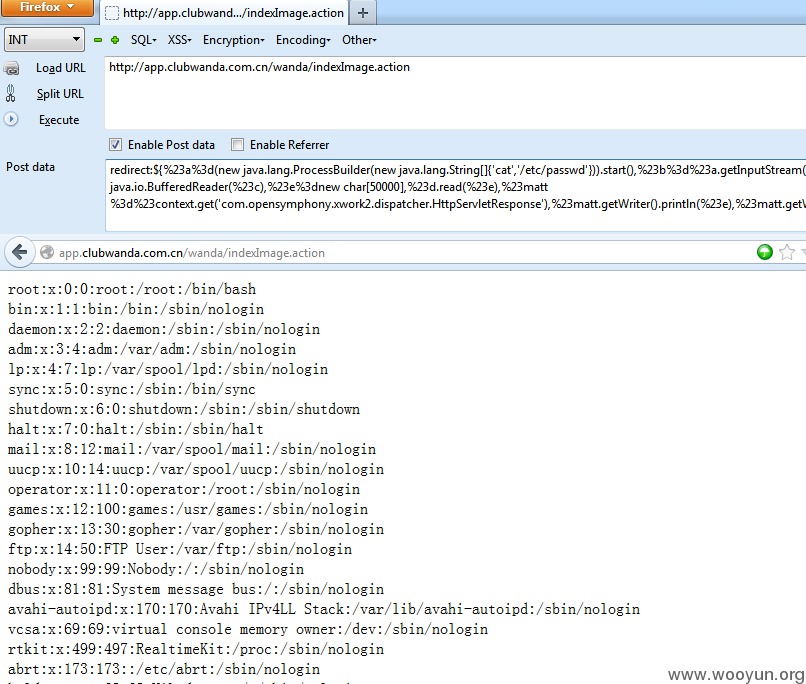Click the line starting 'uucp:x:10:14'
This screenshot has height=684, width=806.
(196, 469)
